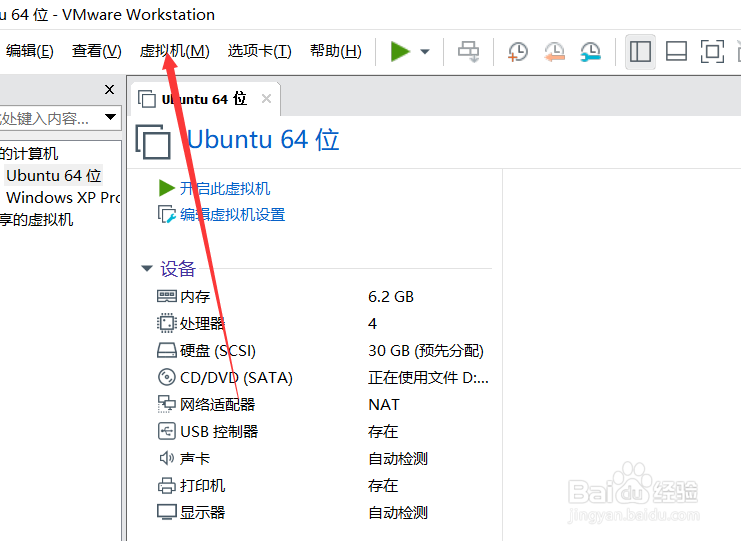This screenshot has height=541, width=741.
Task: Click the 编辑虚拟机设置 link
Action: coord(233,215)
